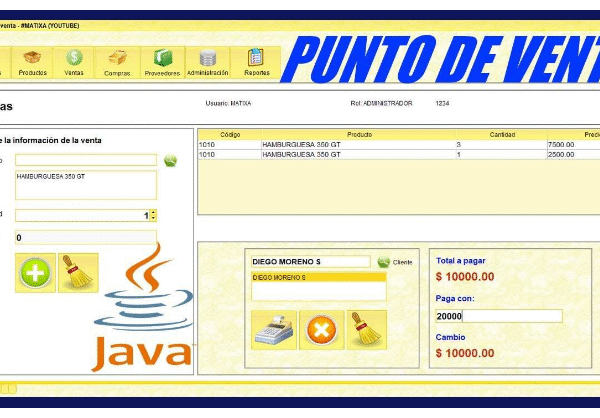The image size is (600, 418).
Task: Increase quantity with spinner up arrow
Action: (x=153, y=212)
